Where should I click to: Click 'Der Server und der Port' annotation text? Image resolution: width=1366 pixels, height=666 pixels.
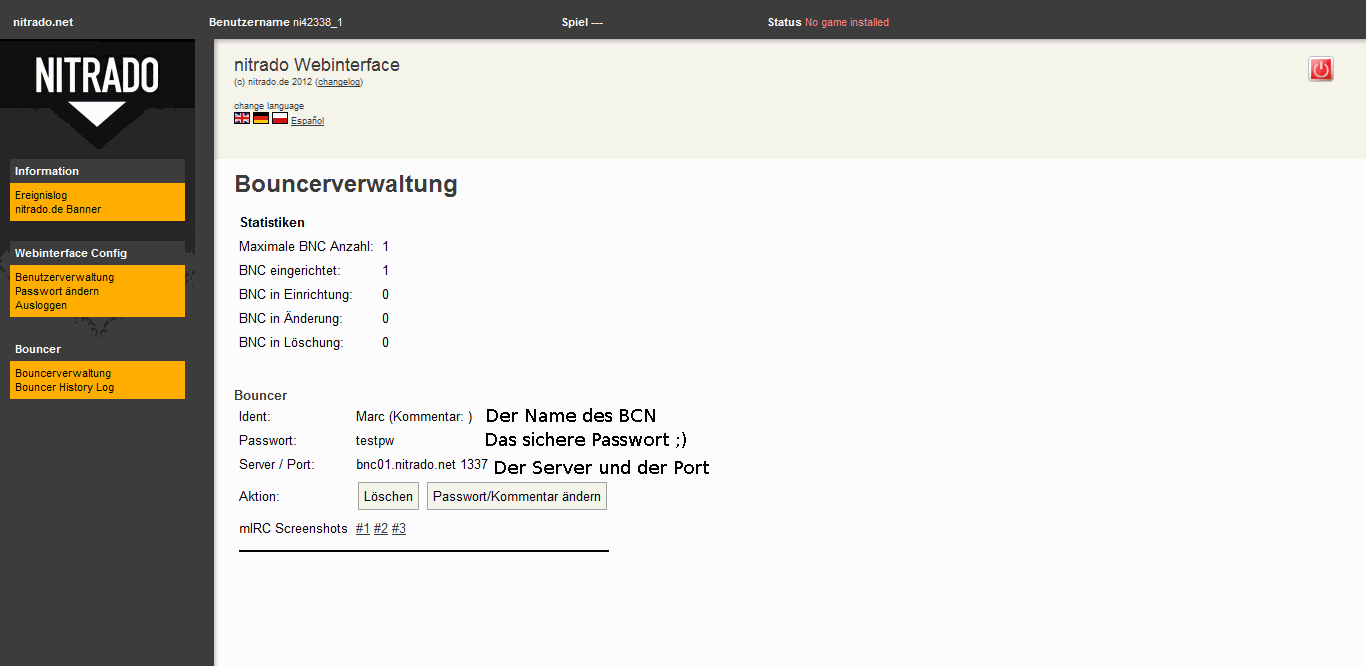602,468
